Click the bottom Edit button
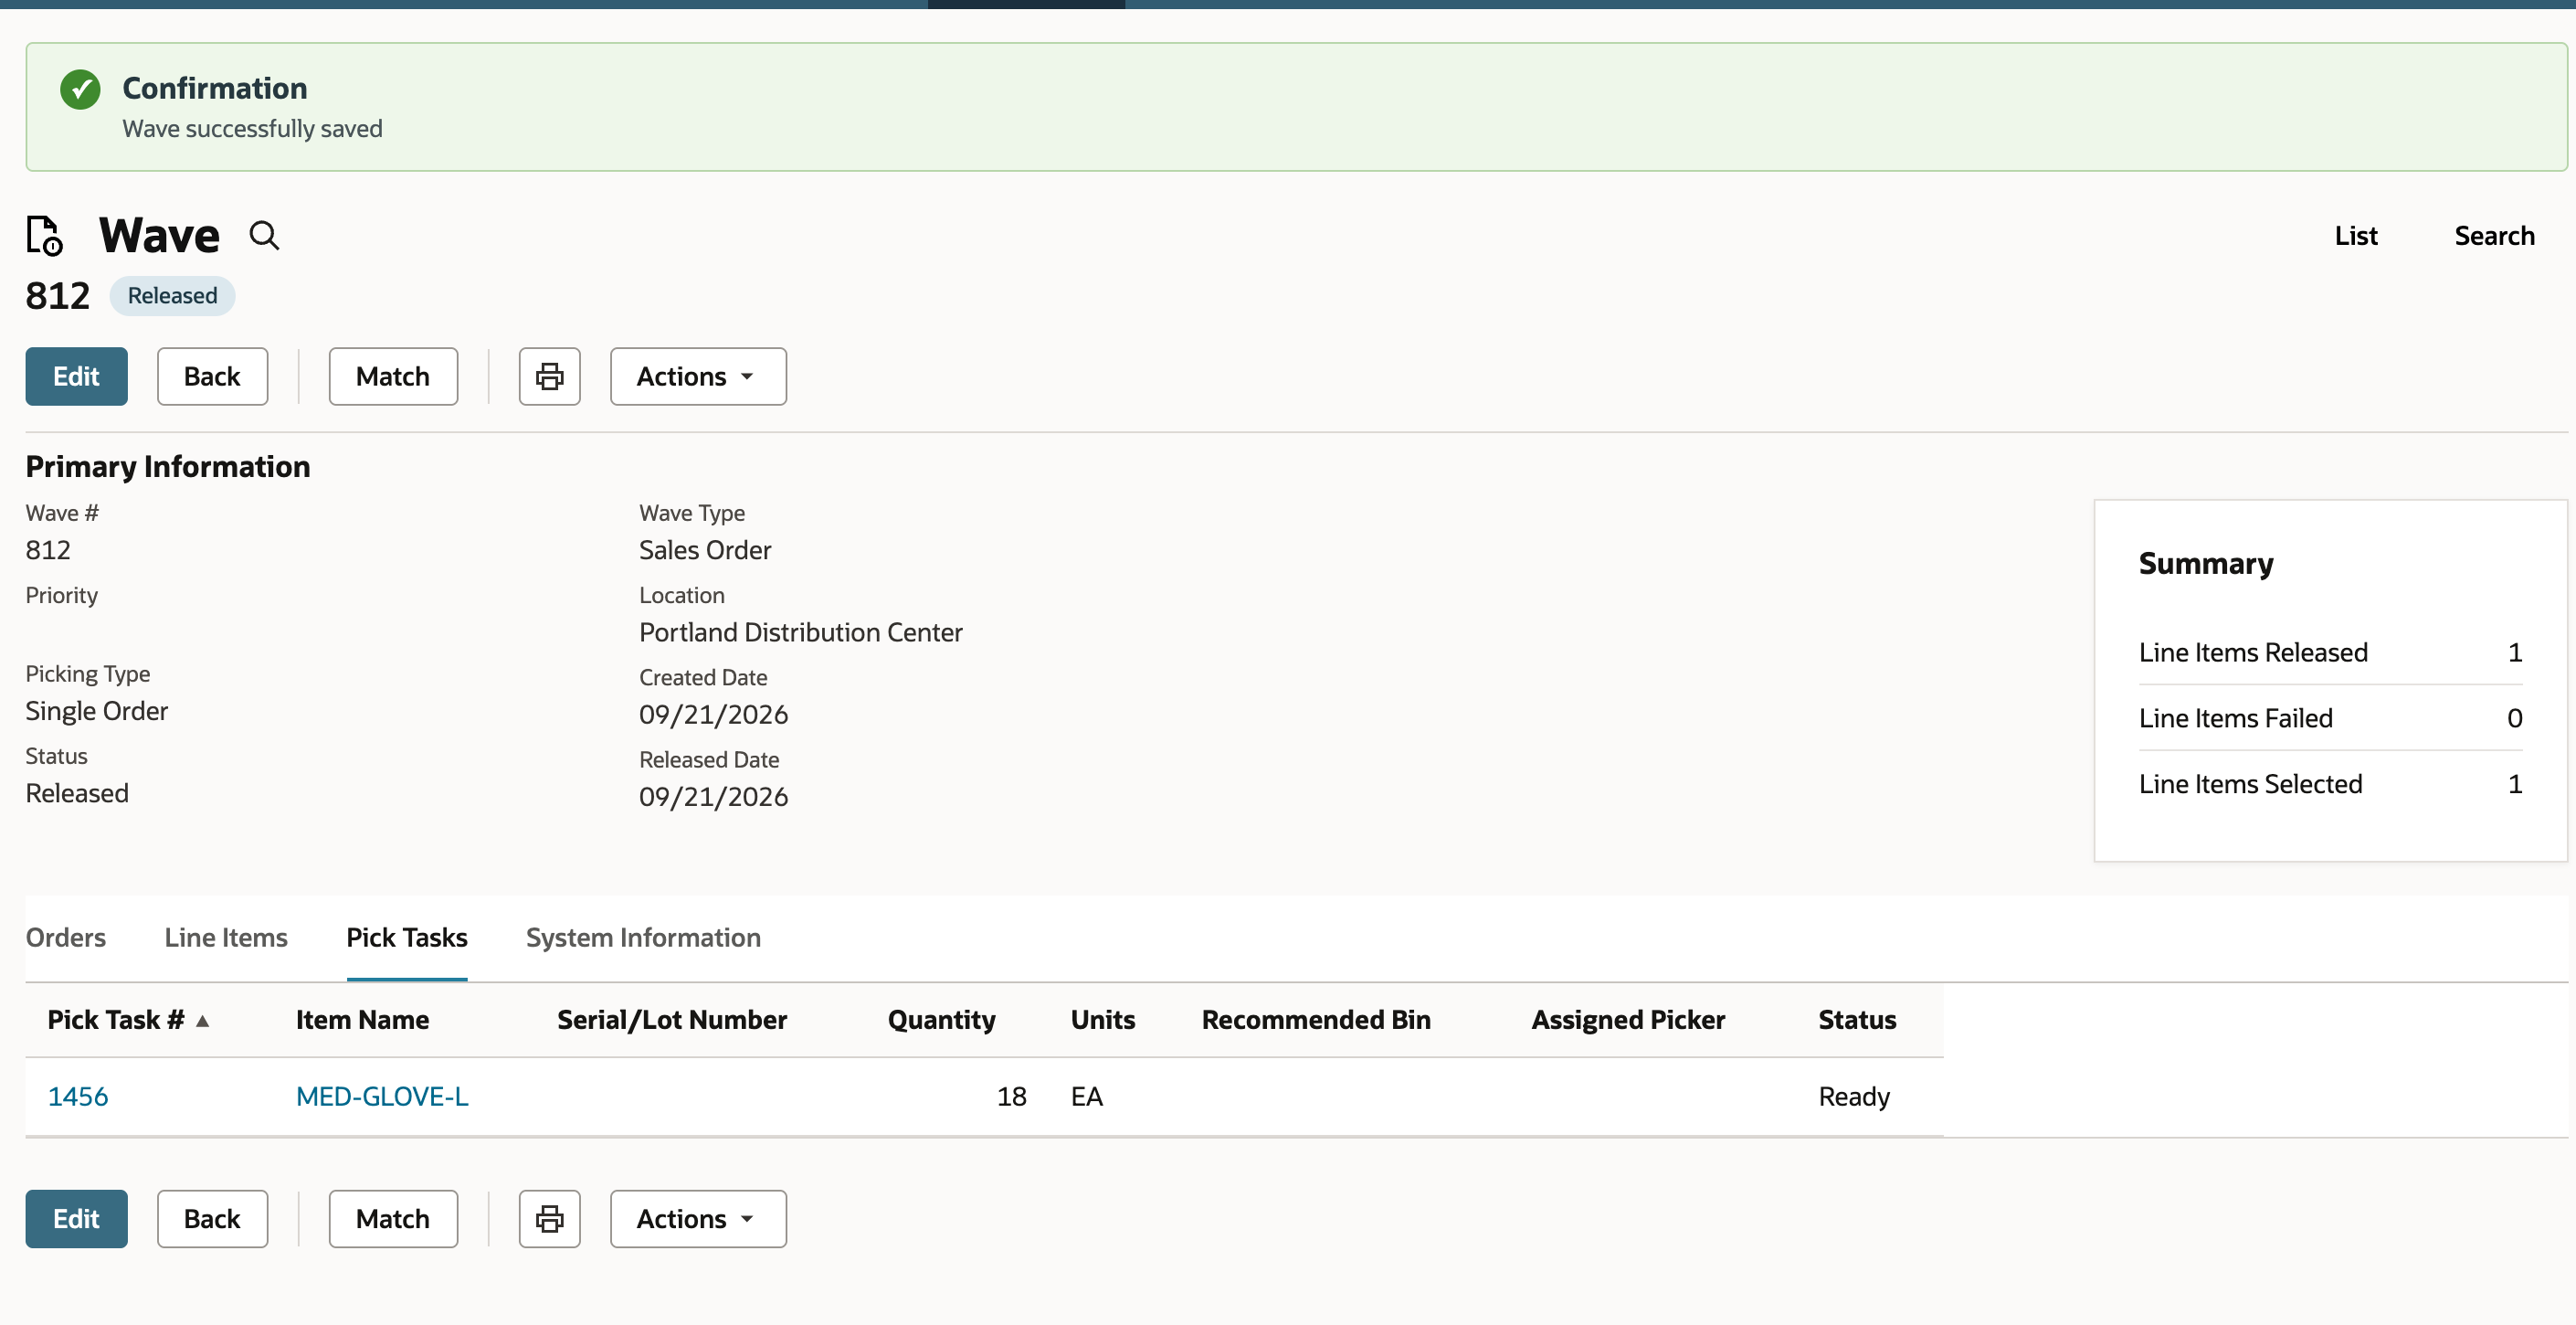This screenshot has width=2576, height=1325. (76, 1218)
